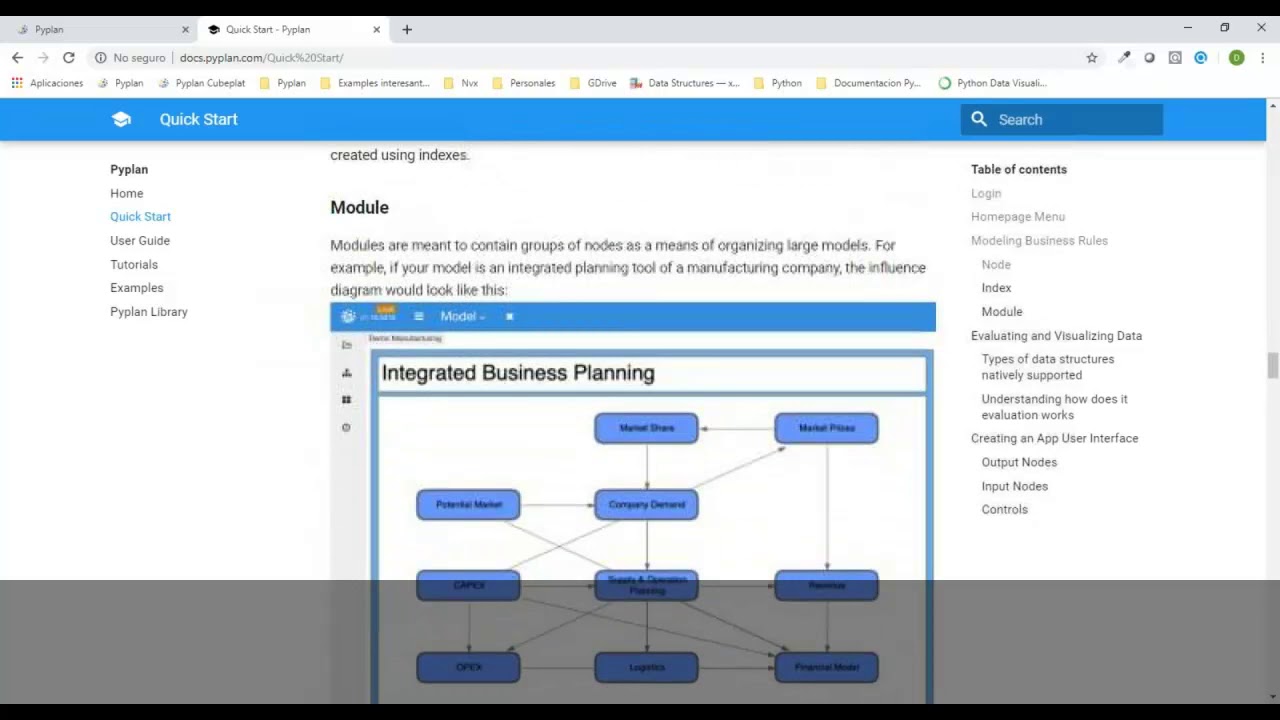
Task: Jump to Input Nodes section
Action: click(1014, 486)
